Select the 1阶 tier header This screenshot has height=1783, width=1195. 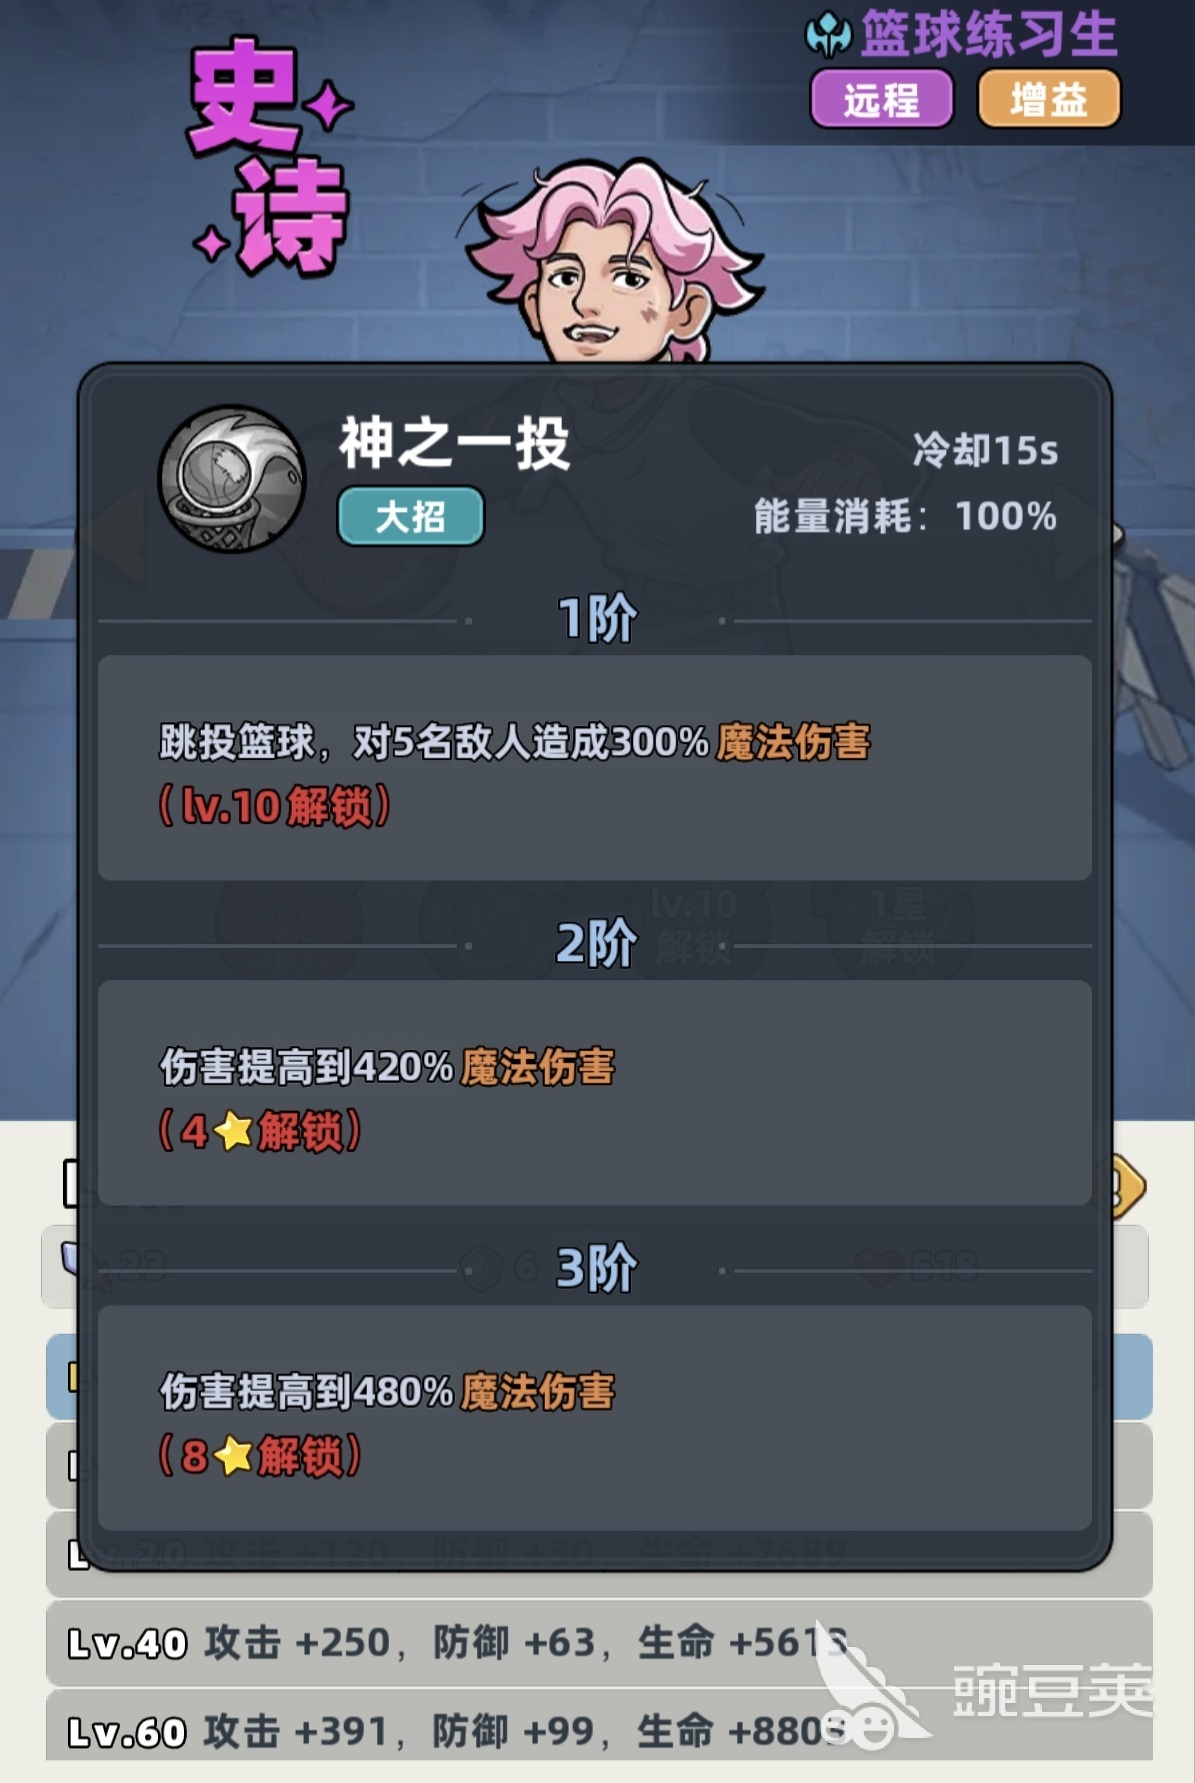(x=597, y=619)
